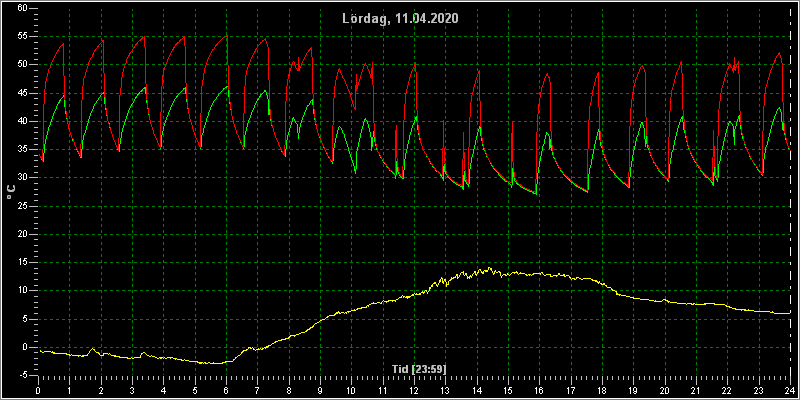Click the 15 hour tick label

(x=508, y=391)
